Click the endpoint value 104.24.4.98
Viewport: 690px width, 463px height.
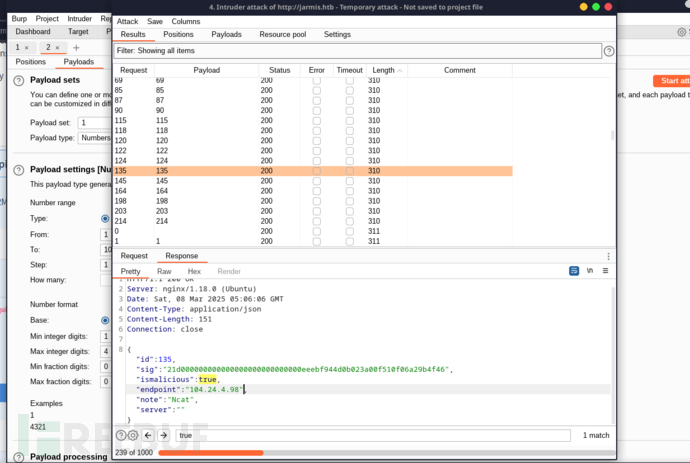[215, 390]
